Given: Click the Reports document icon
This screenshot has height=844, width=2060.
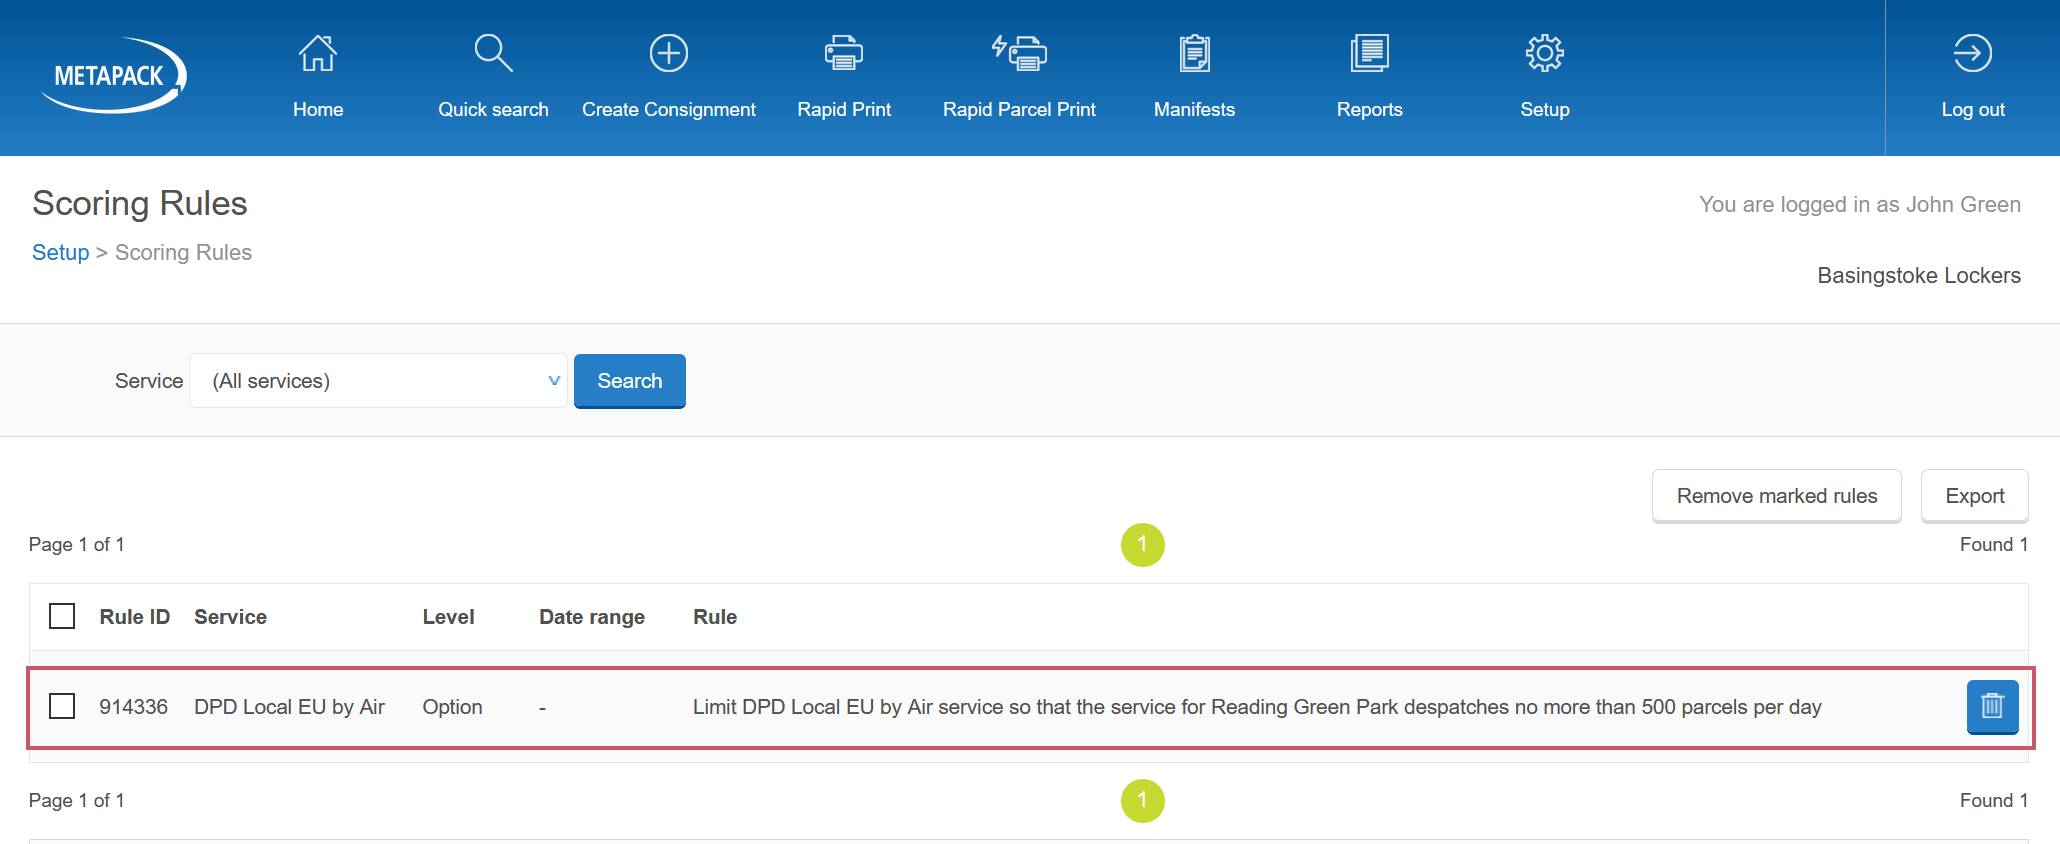Looking at the screenshot, I should [x=1370, y=53].
